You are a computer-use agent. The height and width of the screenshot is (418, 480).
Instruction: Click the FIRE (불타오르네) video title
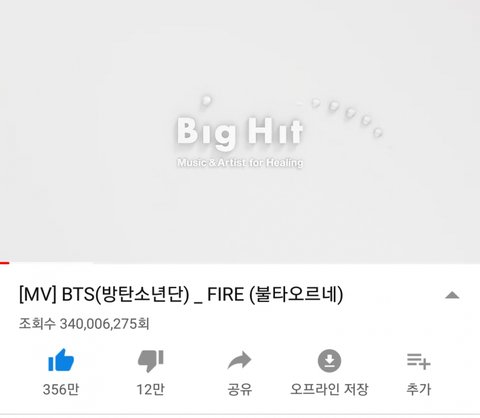(275, 295)
